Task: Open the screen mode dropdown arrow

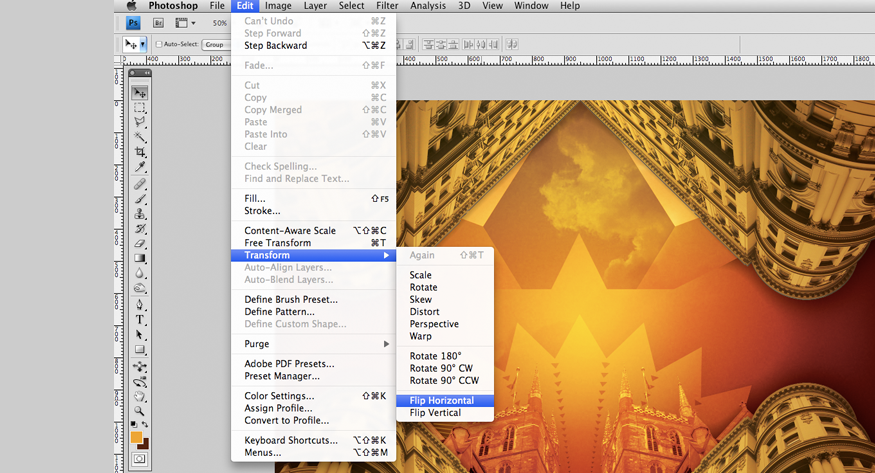Action: [194, 23]
